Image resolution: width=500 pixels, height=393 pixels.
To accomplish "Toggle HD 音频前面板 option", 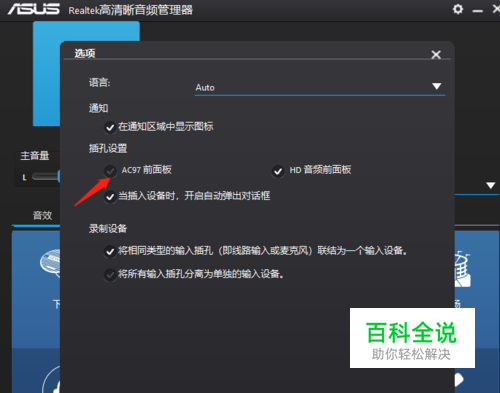I will pos(278,171).
